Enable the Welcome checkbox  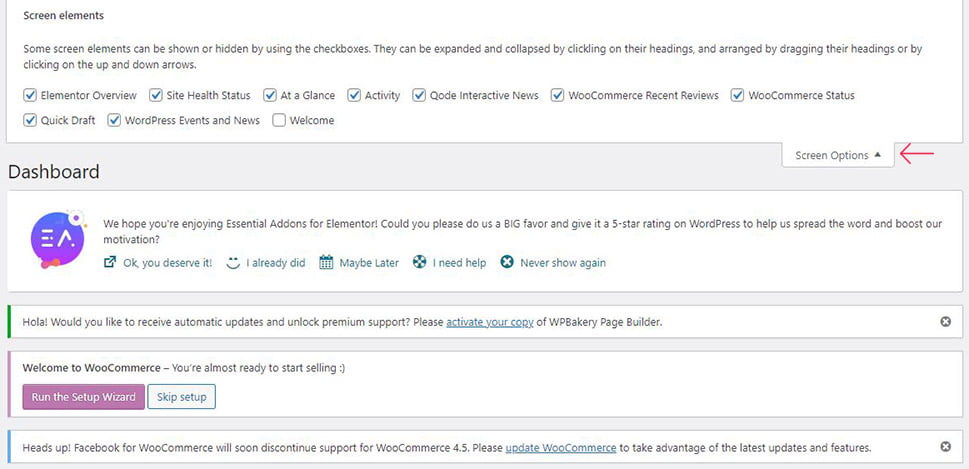click(279, 120)
